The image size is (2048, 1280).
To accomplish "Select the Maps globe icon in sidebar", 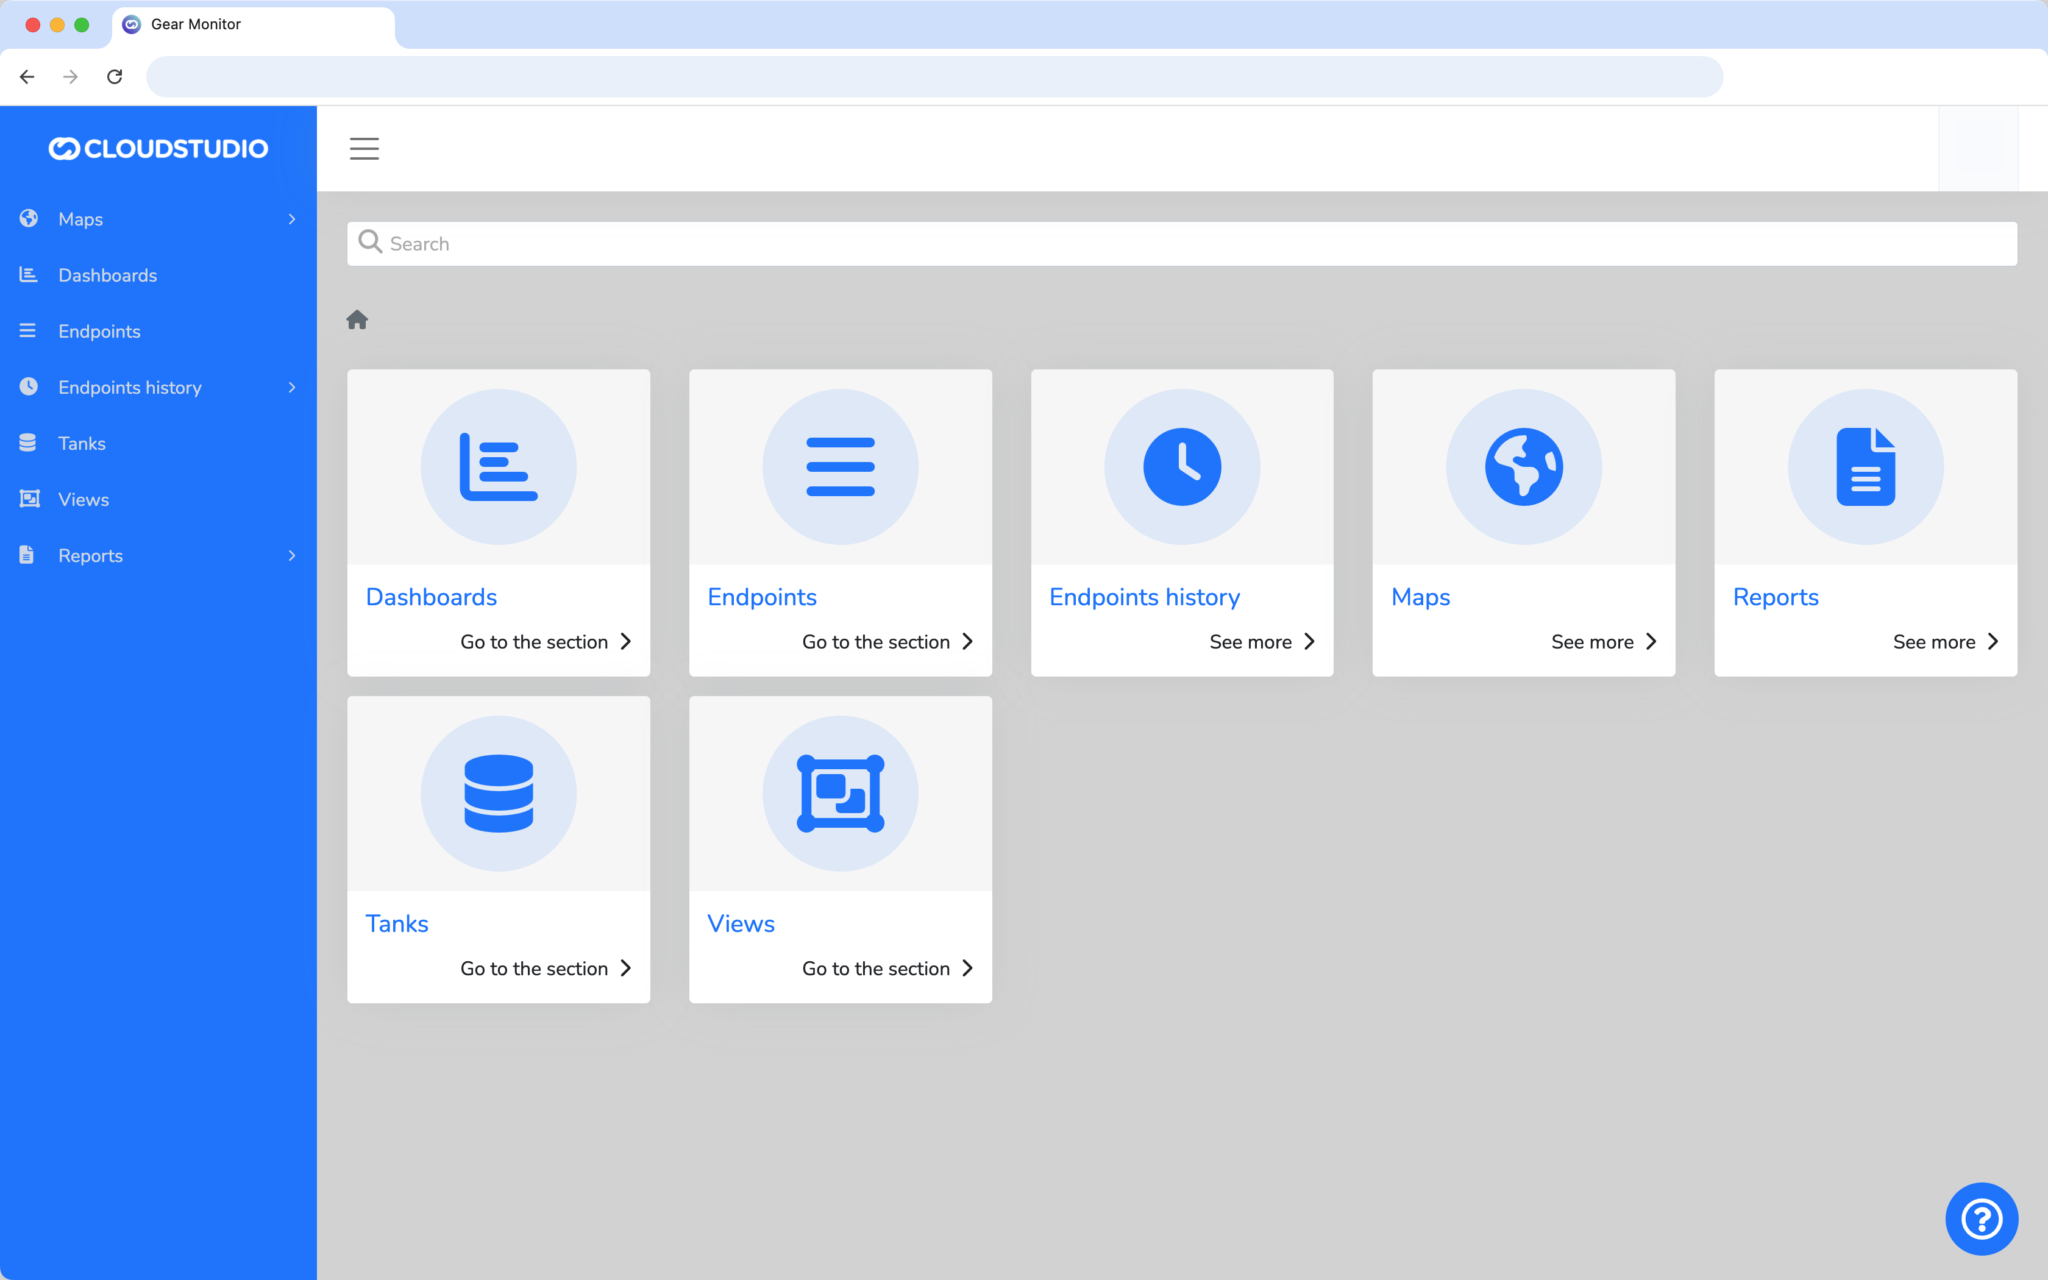I will point(30,218).
